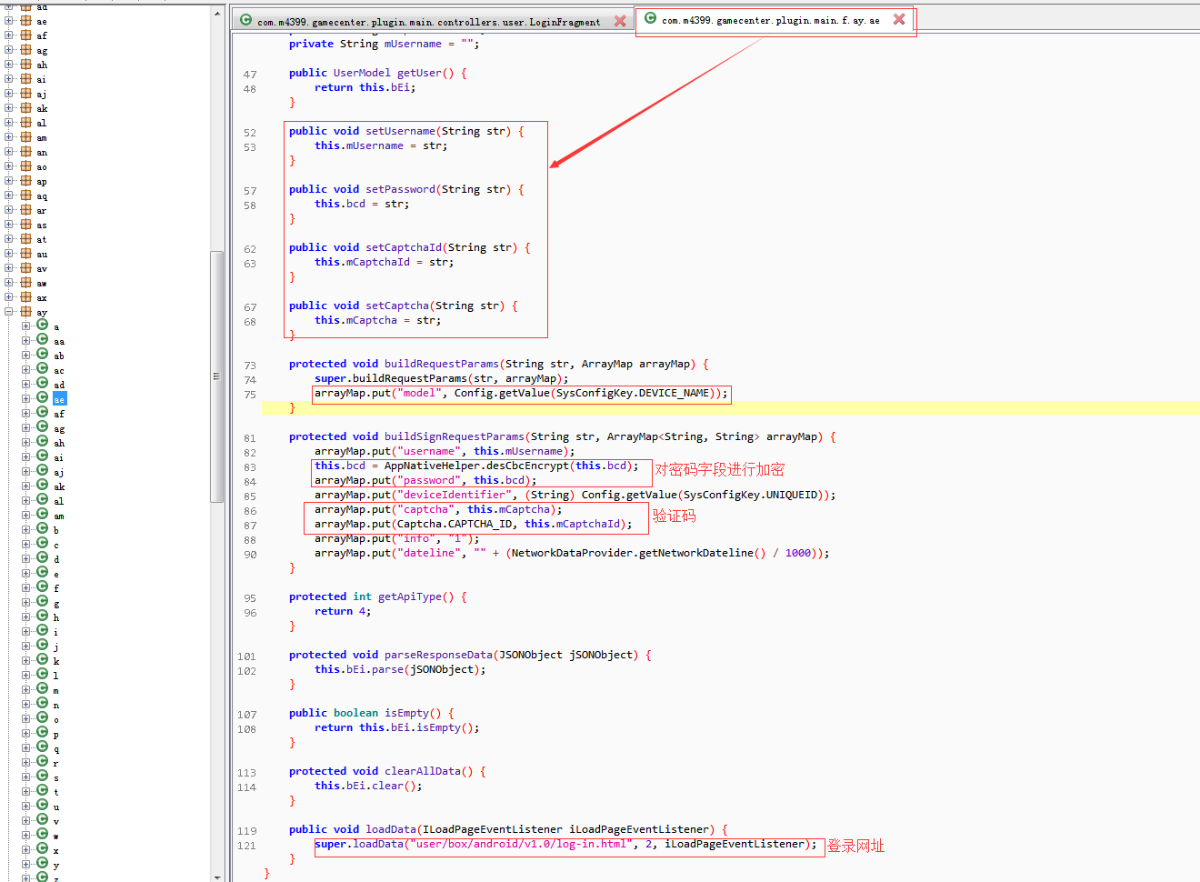Click the green class icon for c
The width and height of the screenshot is (1200, 882).
[43, 544]
